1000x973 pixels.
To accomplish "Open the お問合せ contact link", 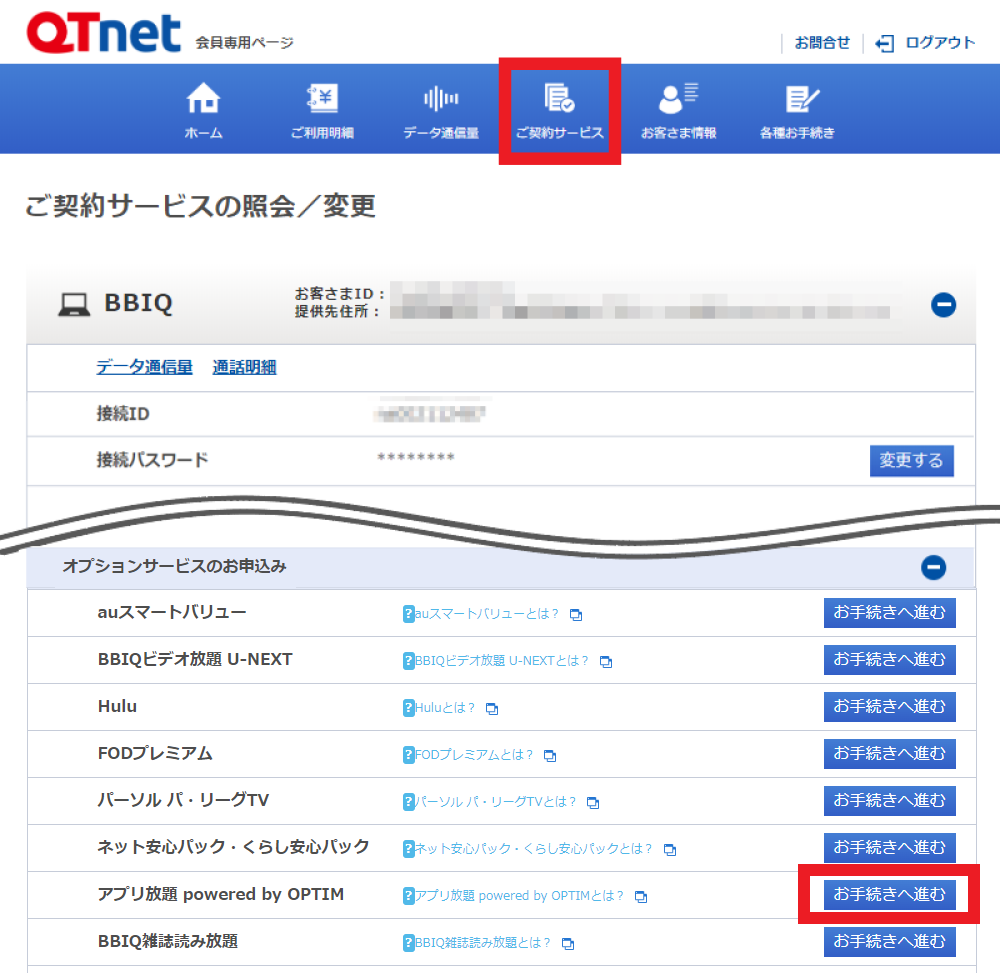I will pyautogui.click(x=822, y=43).
